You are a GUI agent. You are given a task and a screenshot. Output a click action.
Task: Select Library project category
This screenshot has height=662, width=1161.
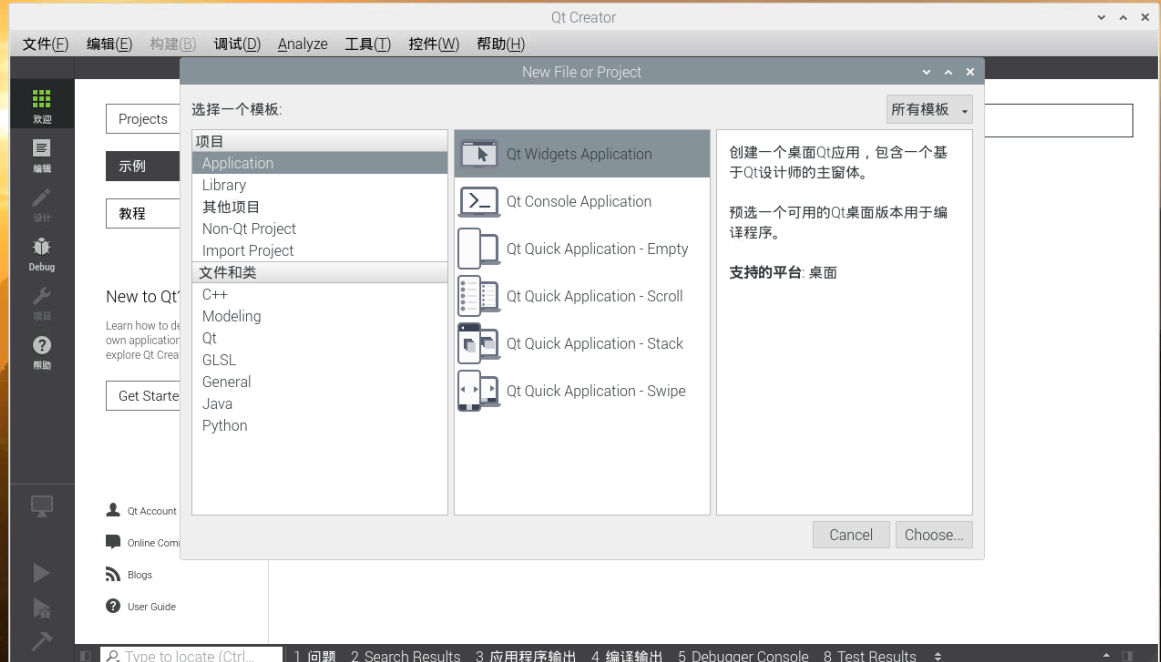click(x=320, y=185)
